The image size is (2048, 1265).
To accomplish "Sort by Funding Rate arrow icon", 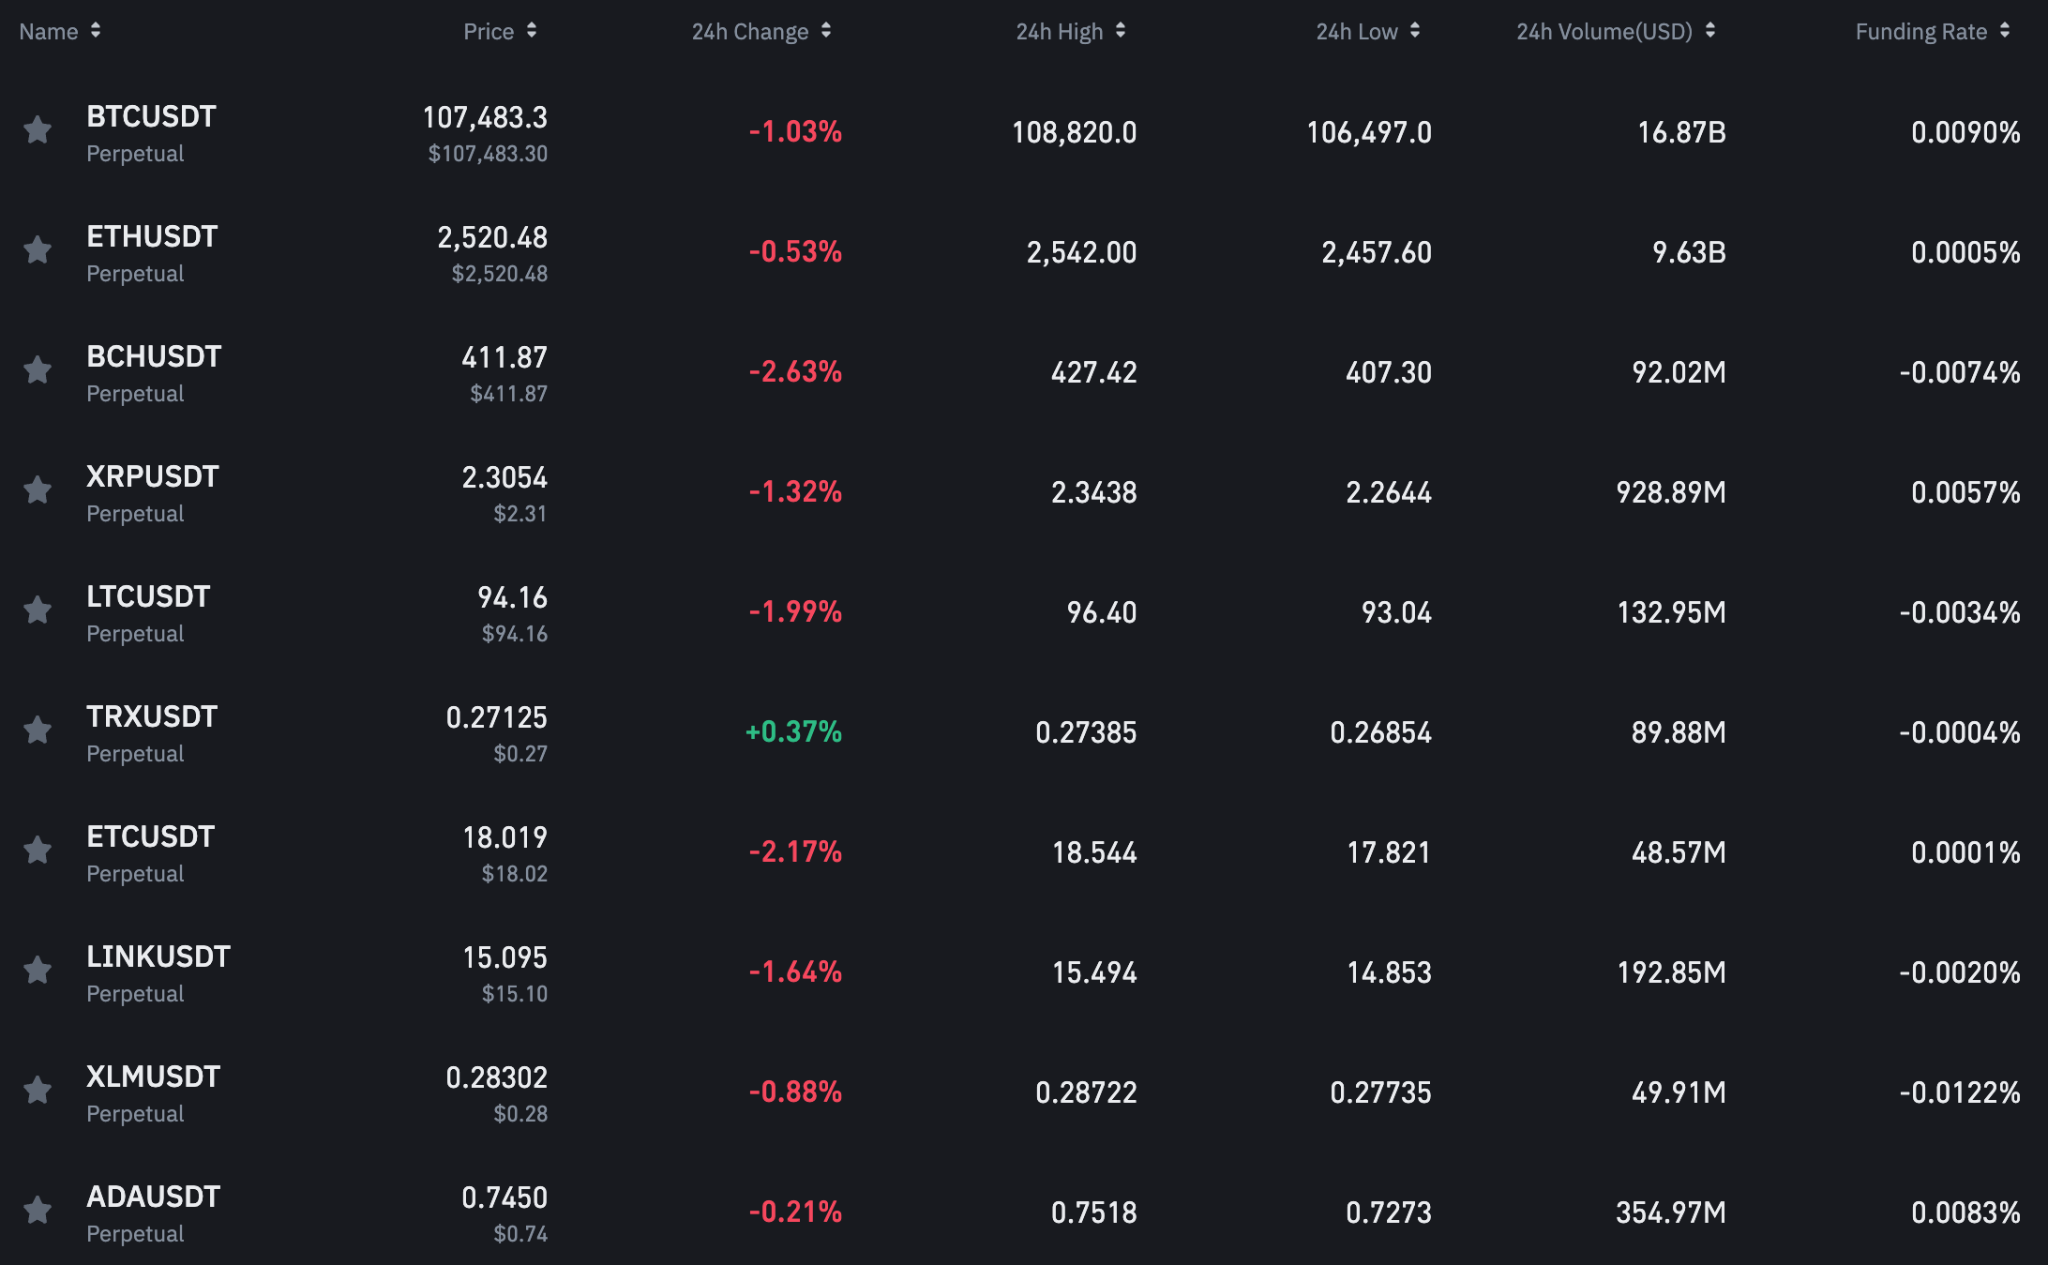I will (2005, 31).
